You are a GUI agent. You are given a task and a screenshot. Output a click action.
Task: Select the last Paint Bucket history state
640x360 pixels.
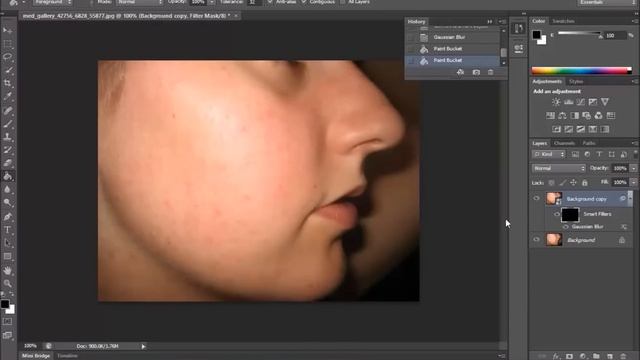tap(453, 60)
